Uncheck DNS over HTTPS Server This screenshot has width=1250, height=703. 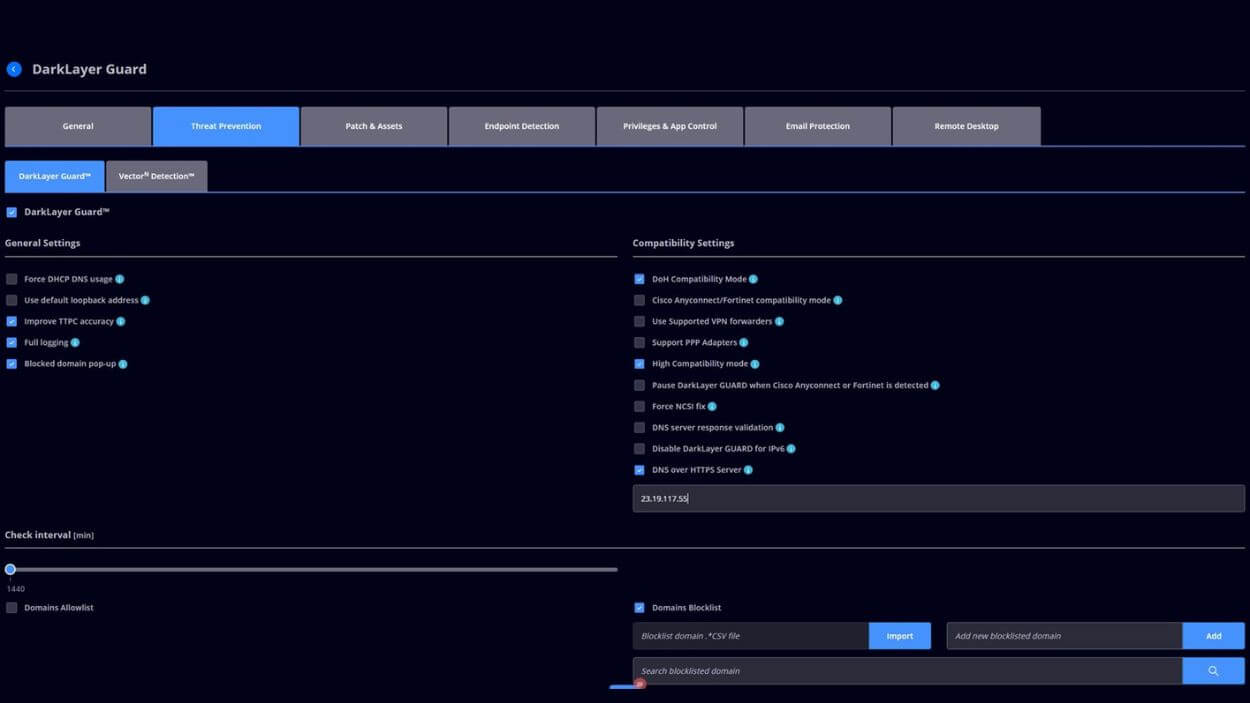640,470
